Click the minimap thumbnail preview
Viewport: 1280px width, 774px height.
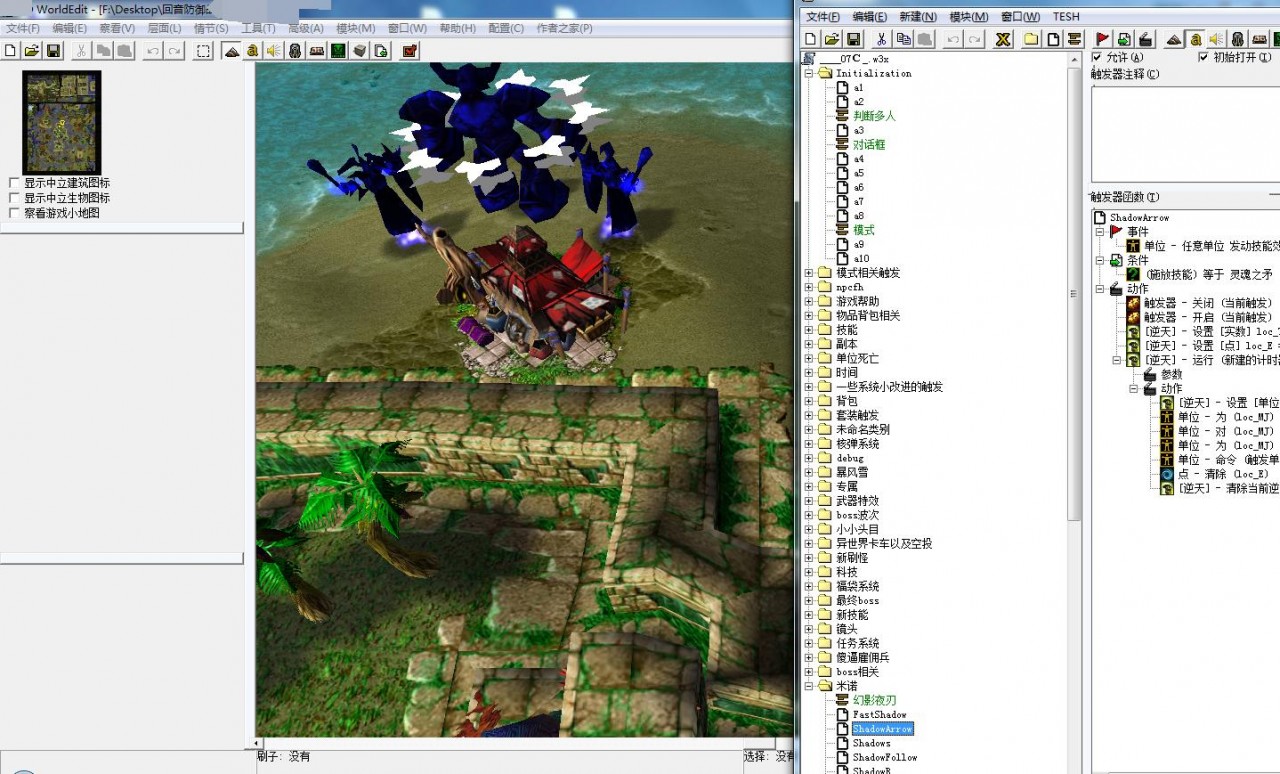click(62, 122)
